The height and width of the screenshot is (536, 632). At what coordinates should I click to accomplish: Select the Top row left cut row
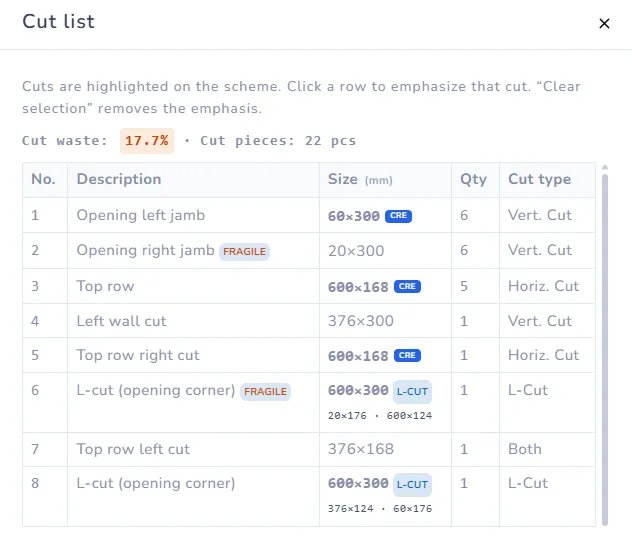coord(309,450)
